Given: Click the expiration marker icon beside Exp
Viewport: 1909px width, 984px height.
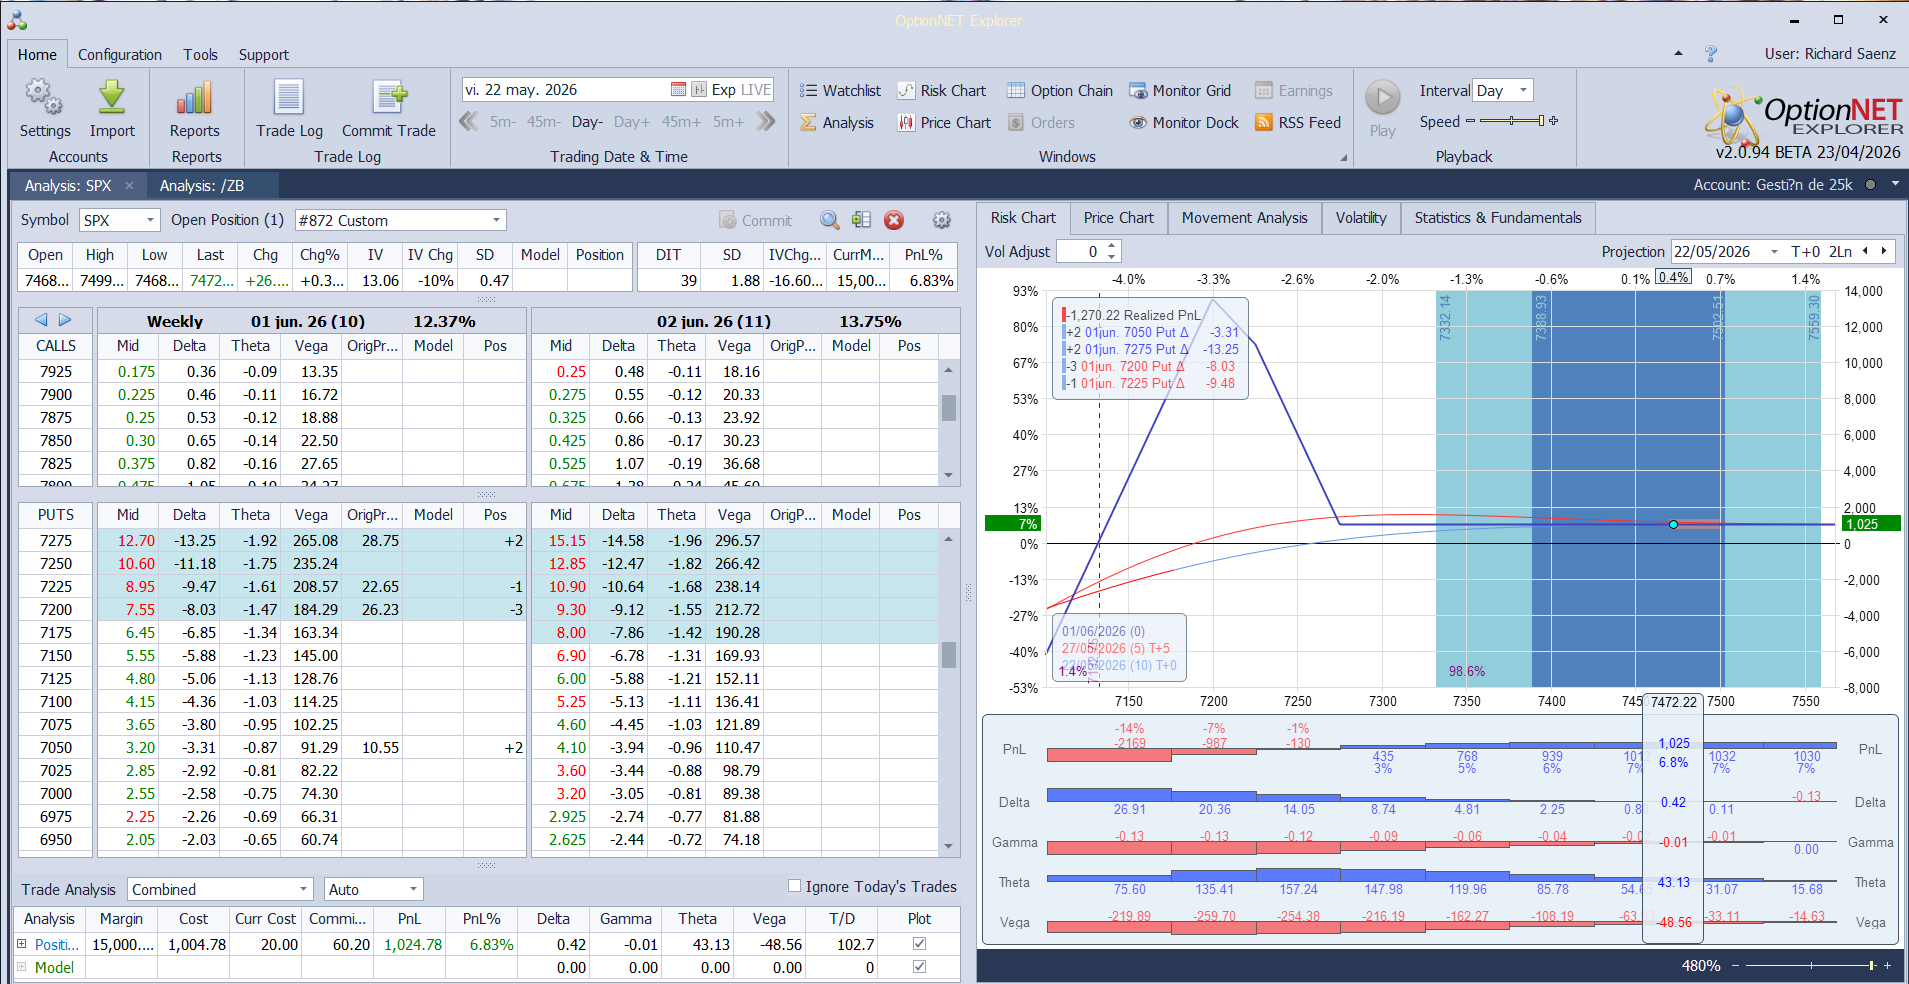Looking at the screenshot, I should tap(699, 90).
